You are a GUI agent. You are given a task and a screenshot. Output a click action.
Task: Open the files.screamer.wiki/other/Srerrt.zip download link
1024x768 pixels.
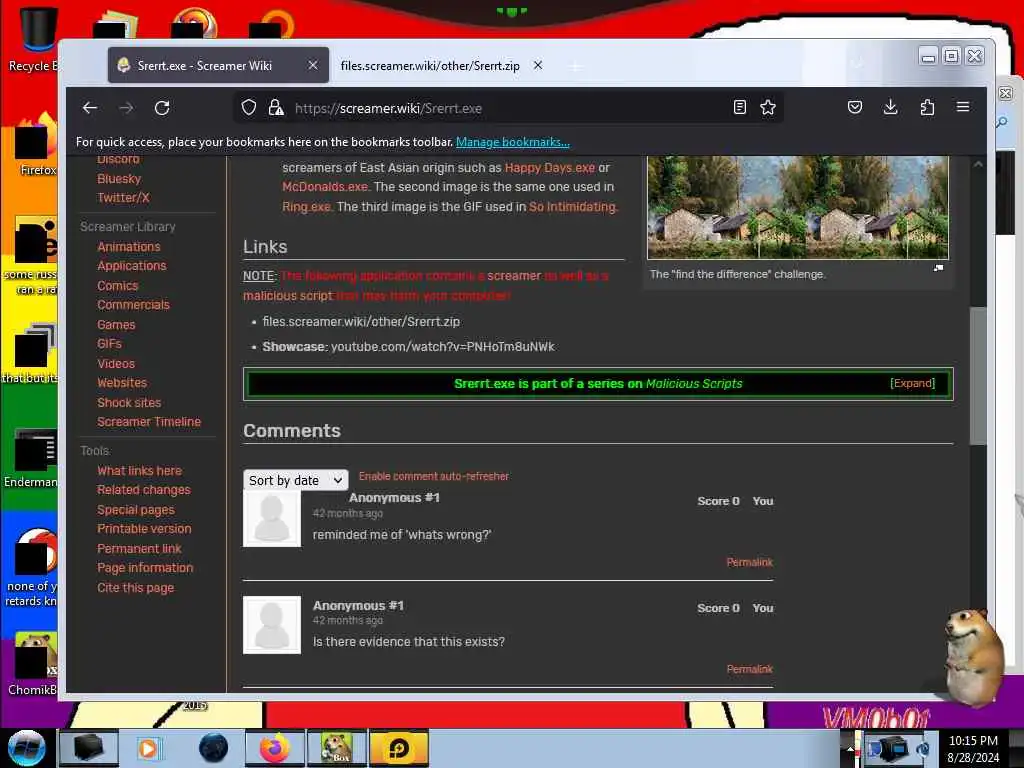pos(361,322)
